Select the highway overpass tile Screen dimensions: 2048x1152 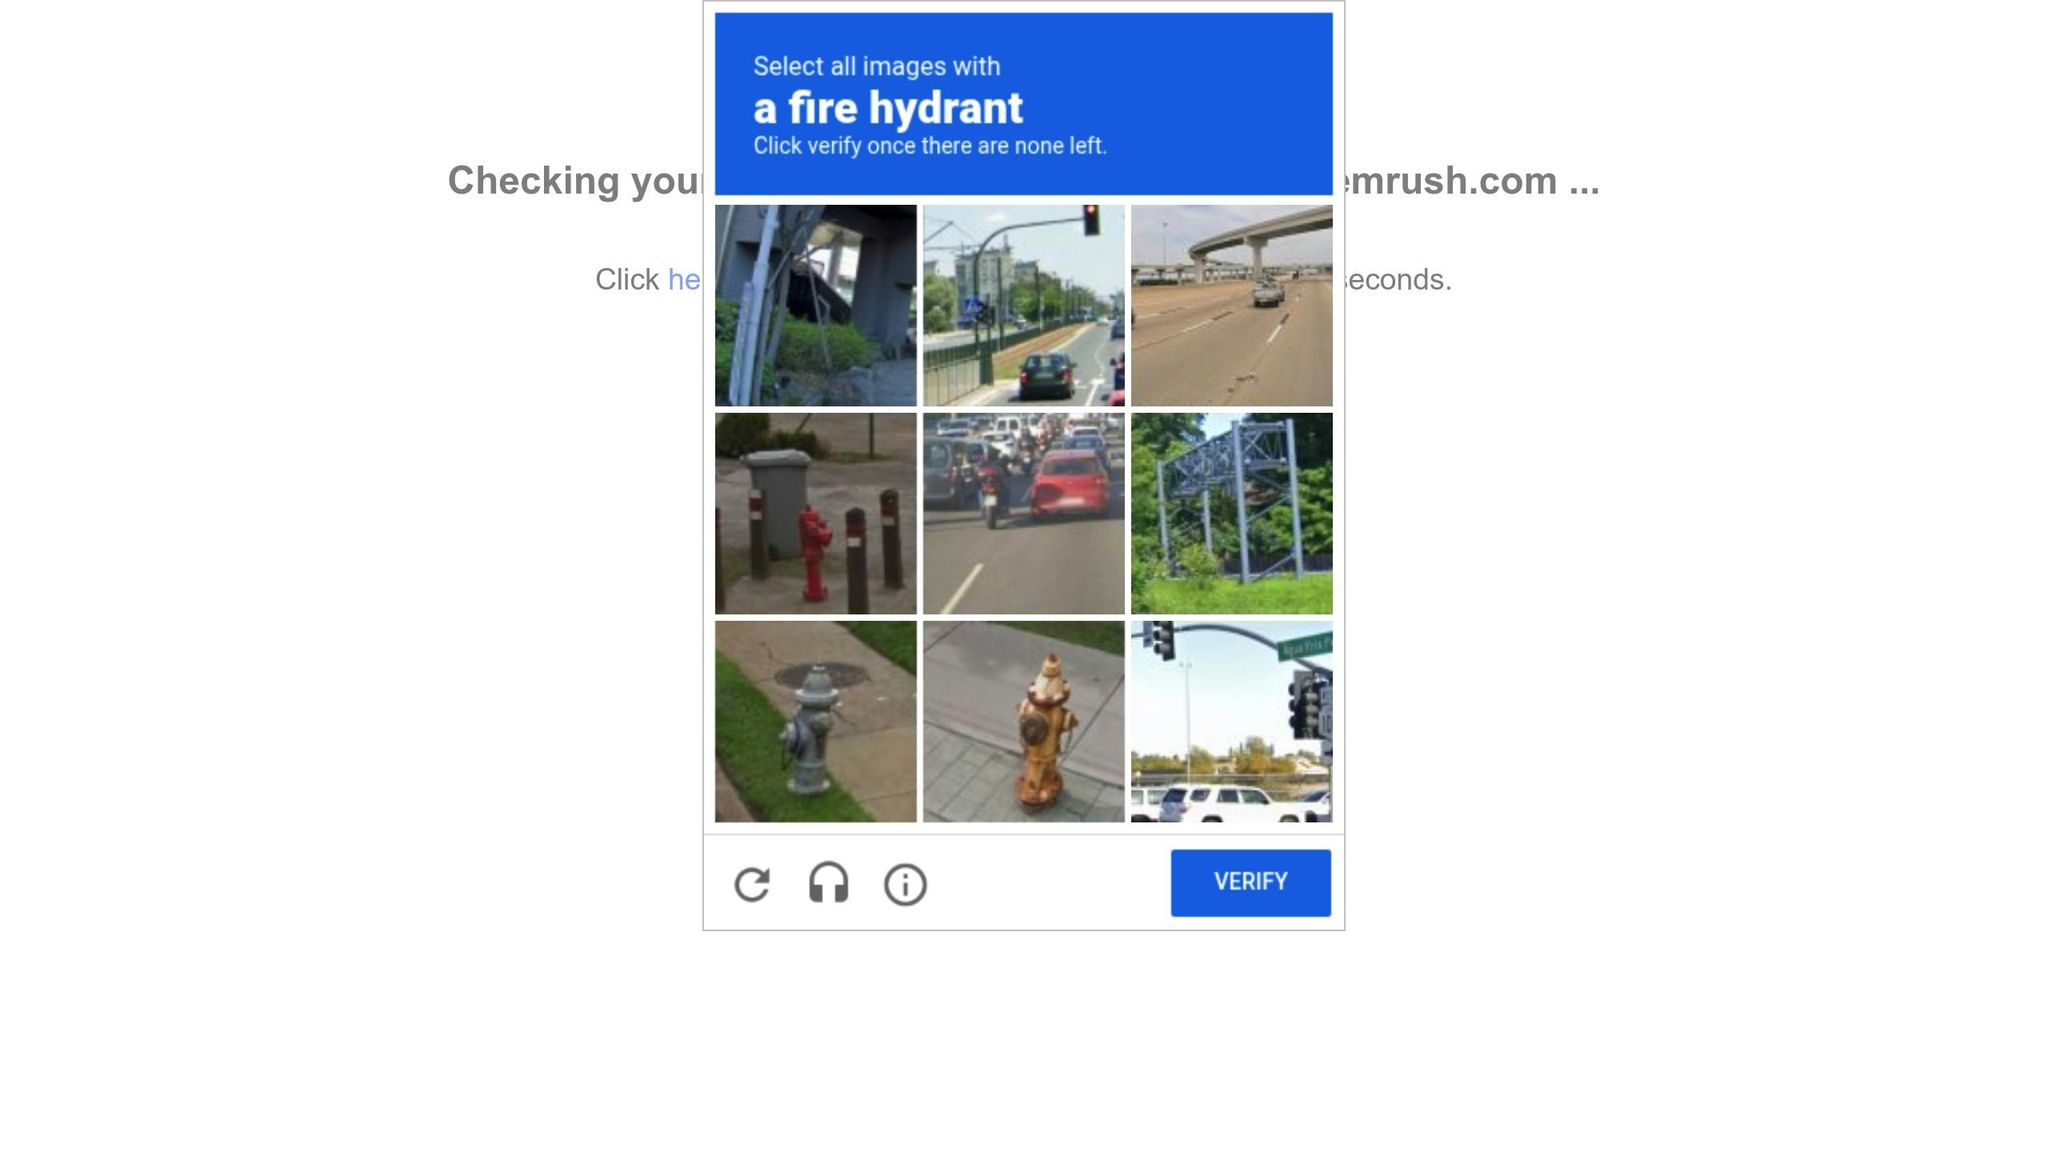(x=1231, y=305)
